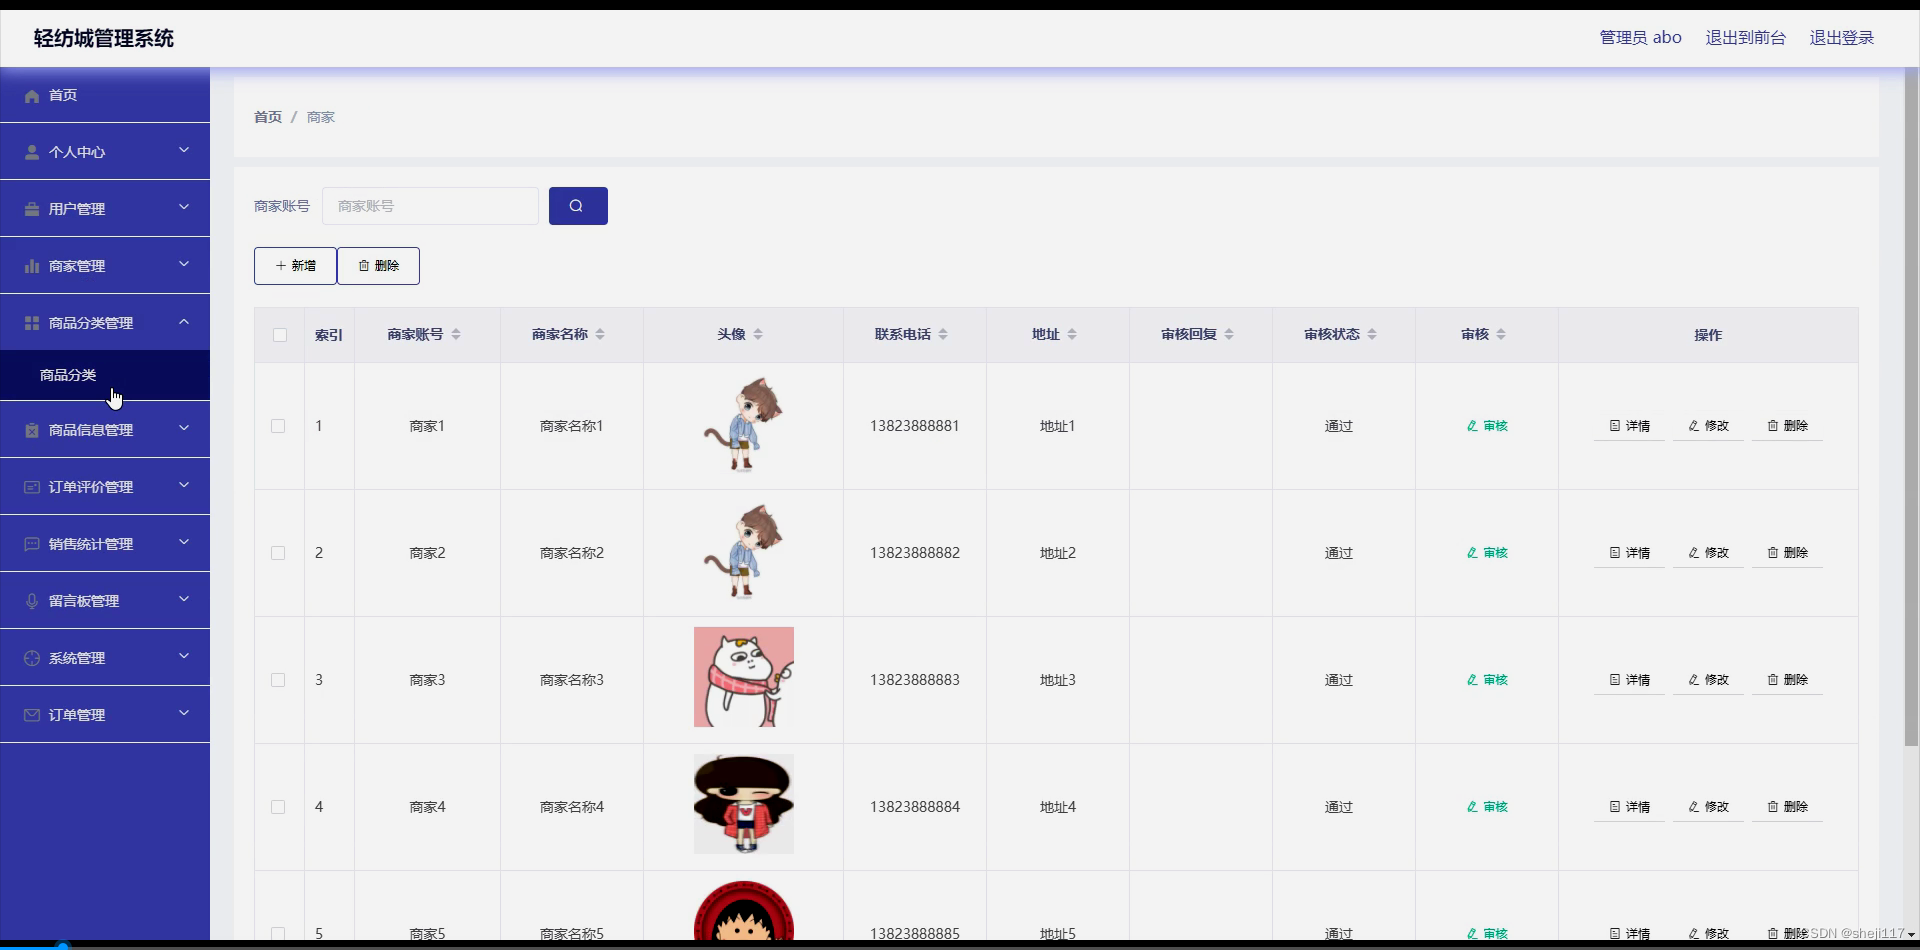Screen dimensions: 1920x950
Task: Click 退出到前台 in the top bar
Action: pos(1744,37)
